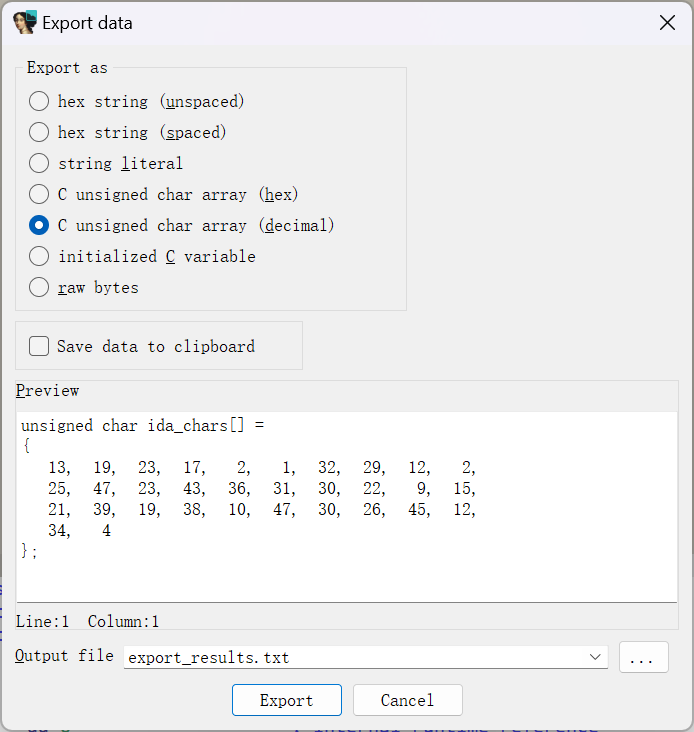
Task: Enable Save data to clipboard checkbox
Action: [40, 346]
